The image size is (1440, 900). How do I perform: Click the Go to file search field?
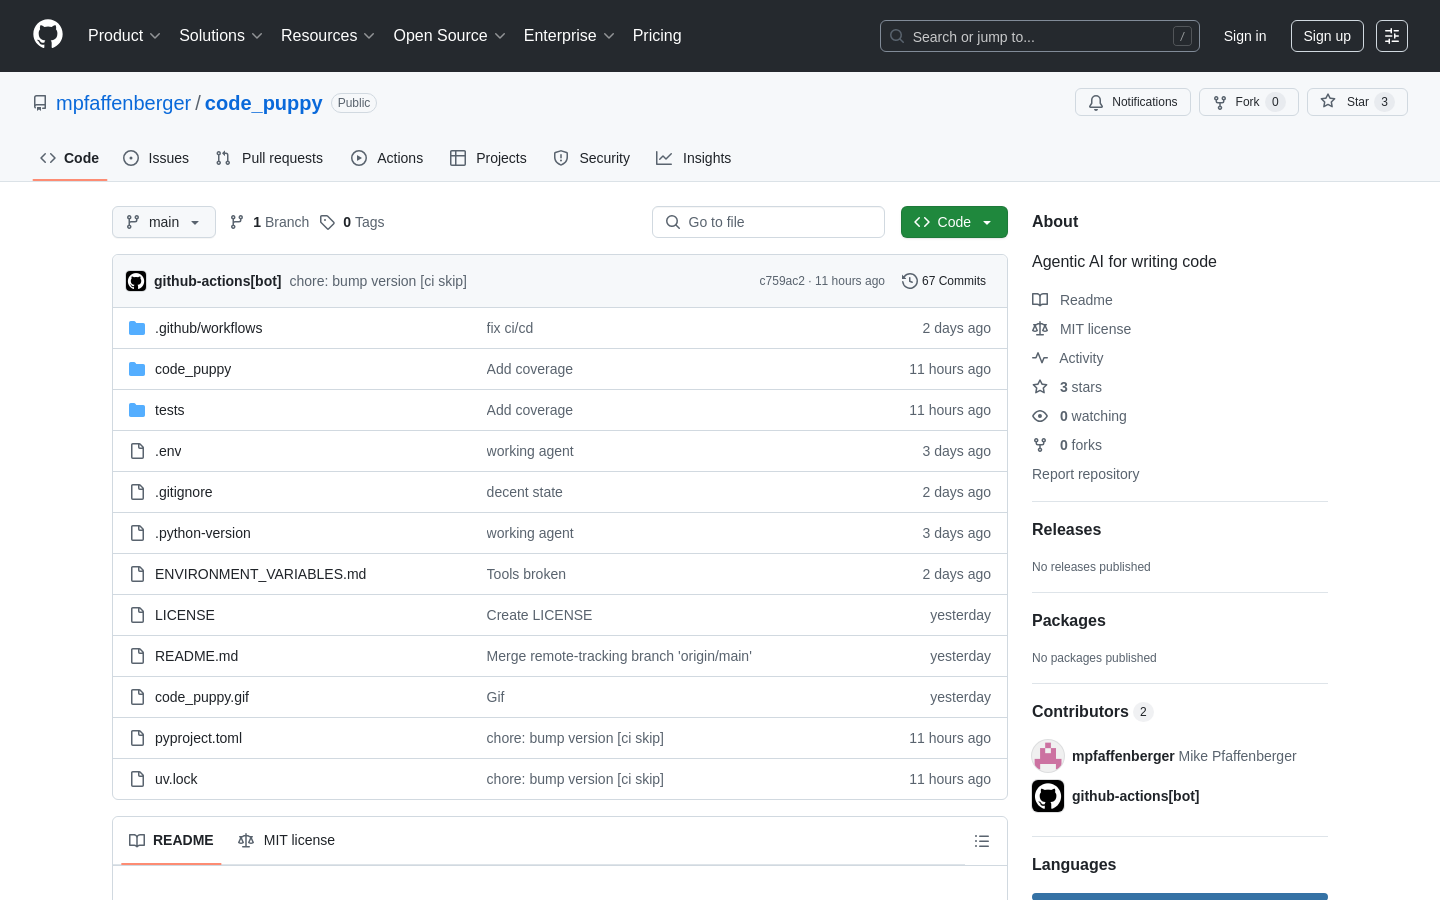pos(768,222)
